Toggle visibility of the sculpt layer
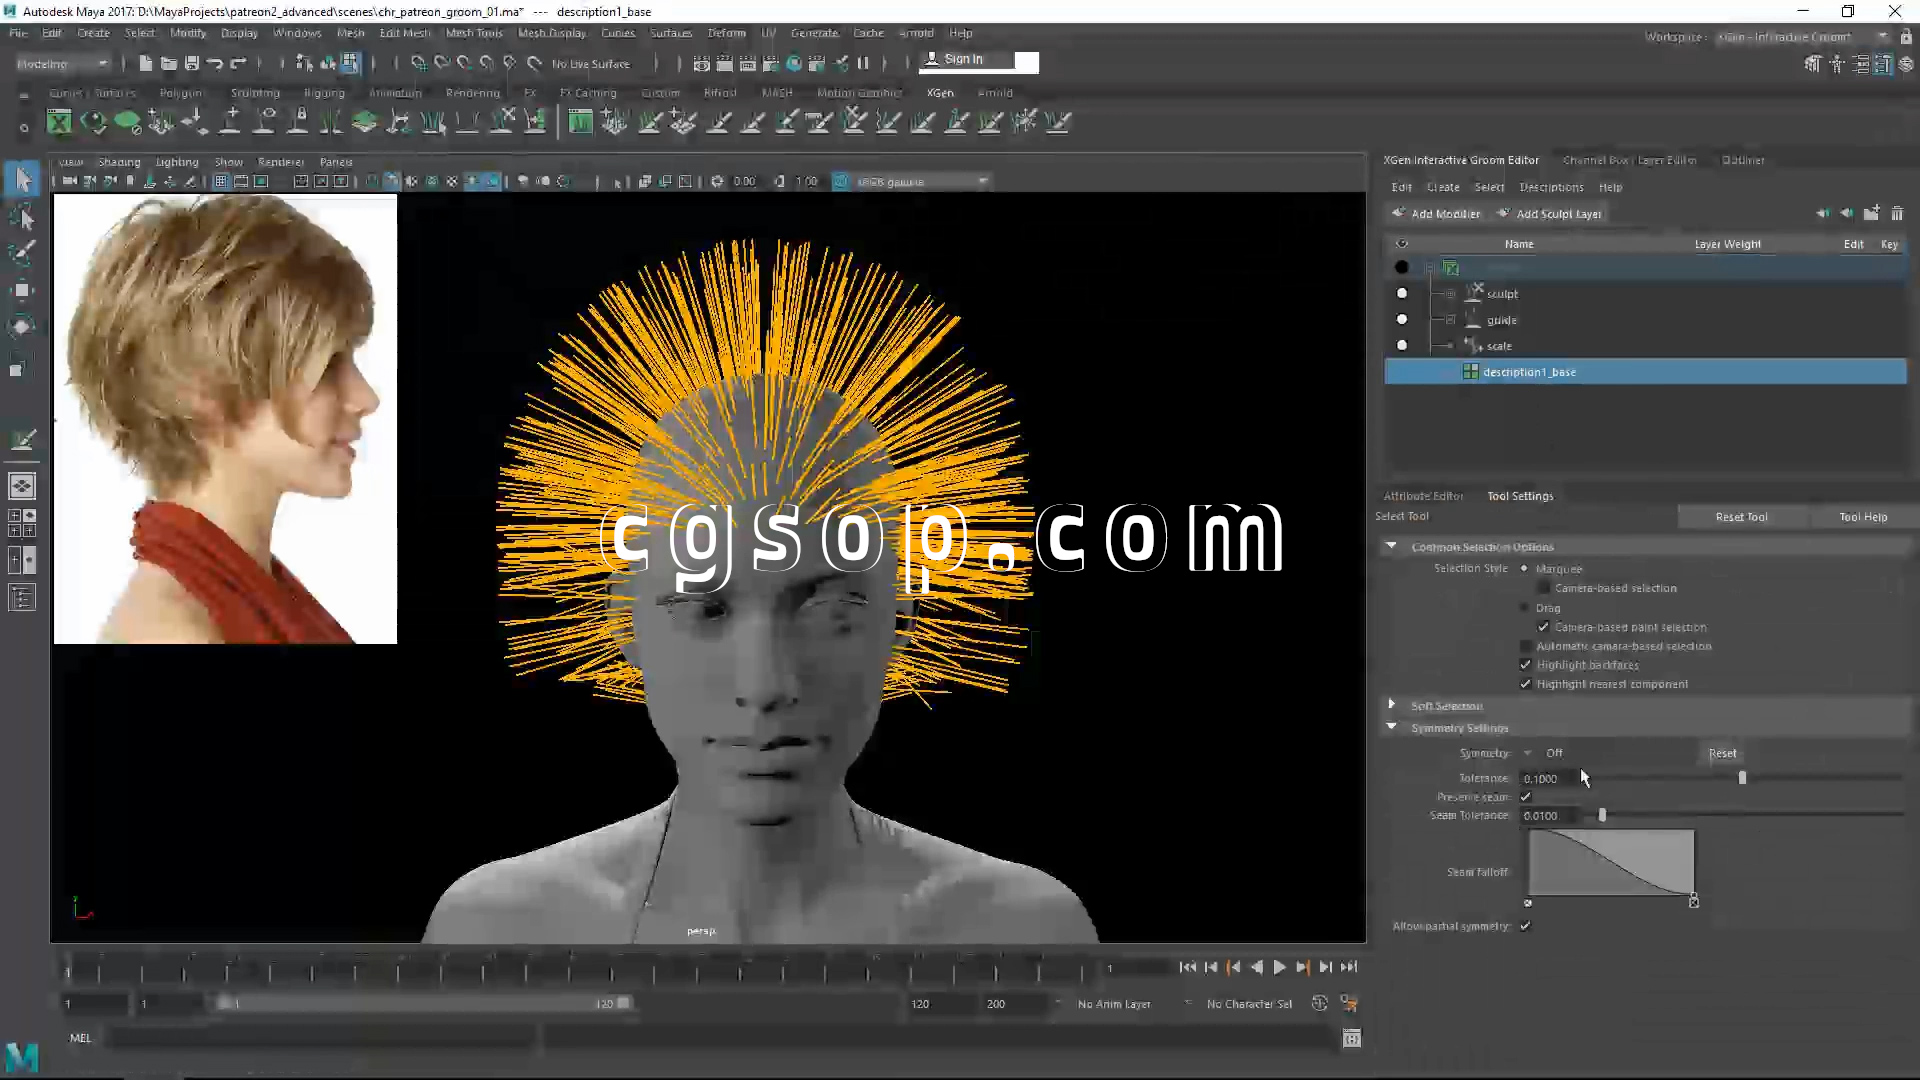 (1401, 293)
